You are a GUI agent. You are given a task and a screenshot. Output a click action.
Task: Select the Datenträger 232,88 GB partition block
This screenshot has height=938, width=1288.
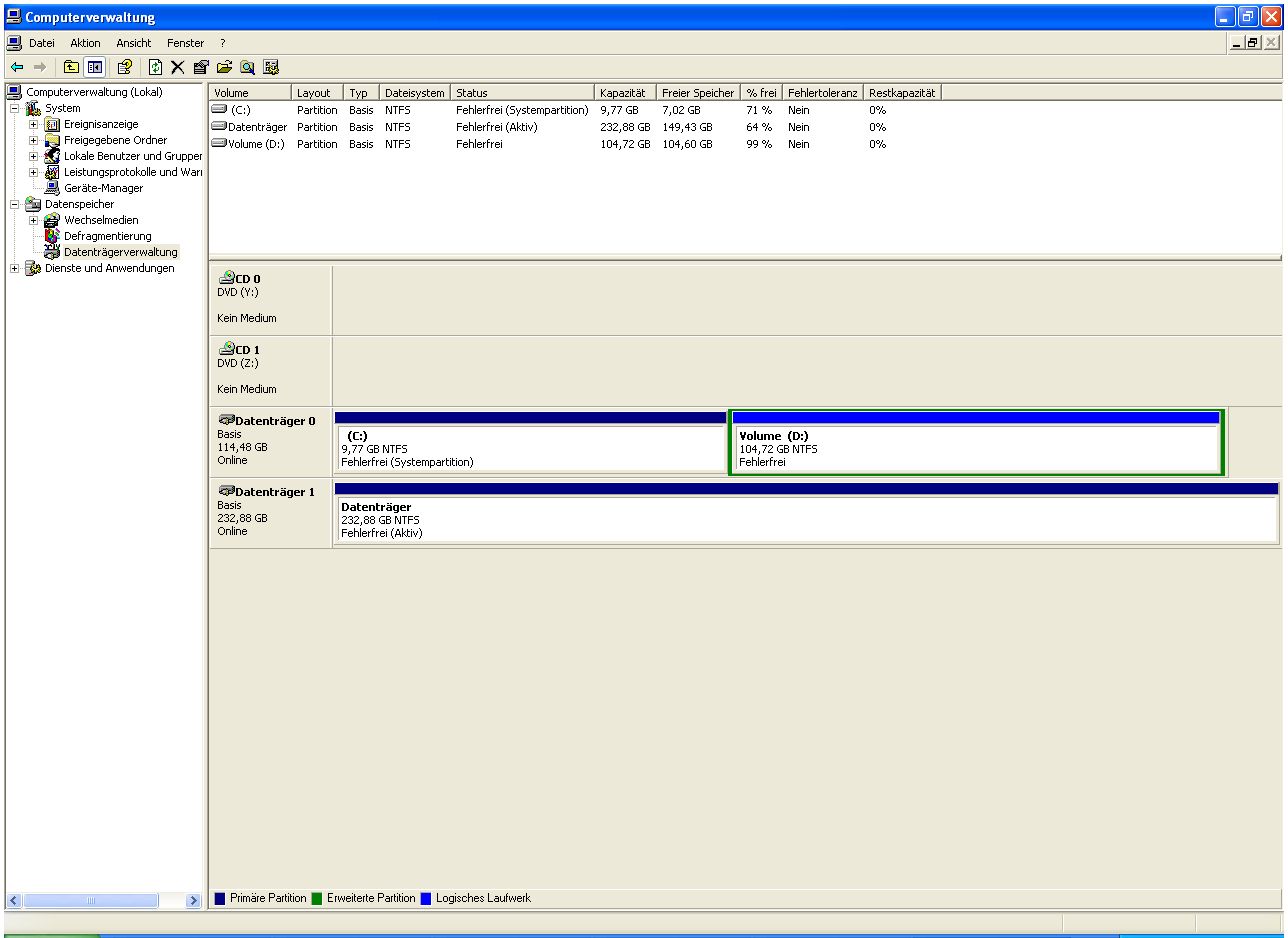point(806,513)
